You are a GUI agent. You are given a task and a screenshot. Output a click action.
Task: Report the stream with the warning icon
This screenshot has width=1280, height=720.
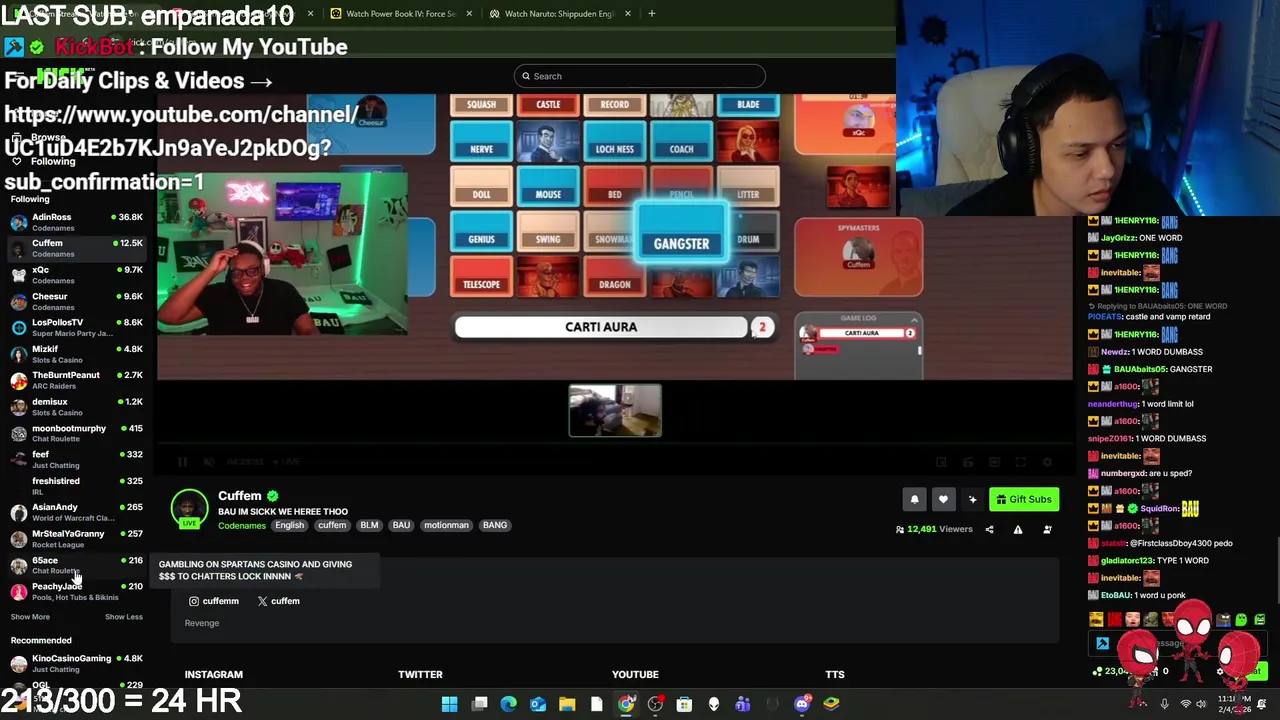tap(1018, 529)
